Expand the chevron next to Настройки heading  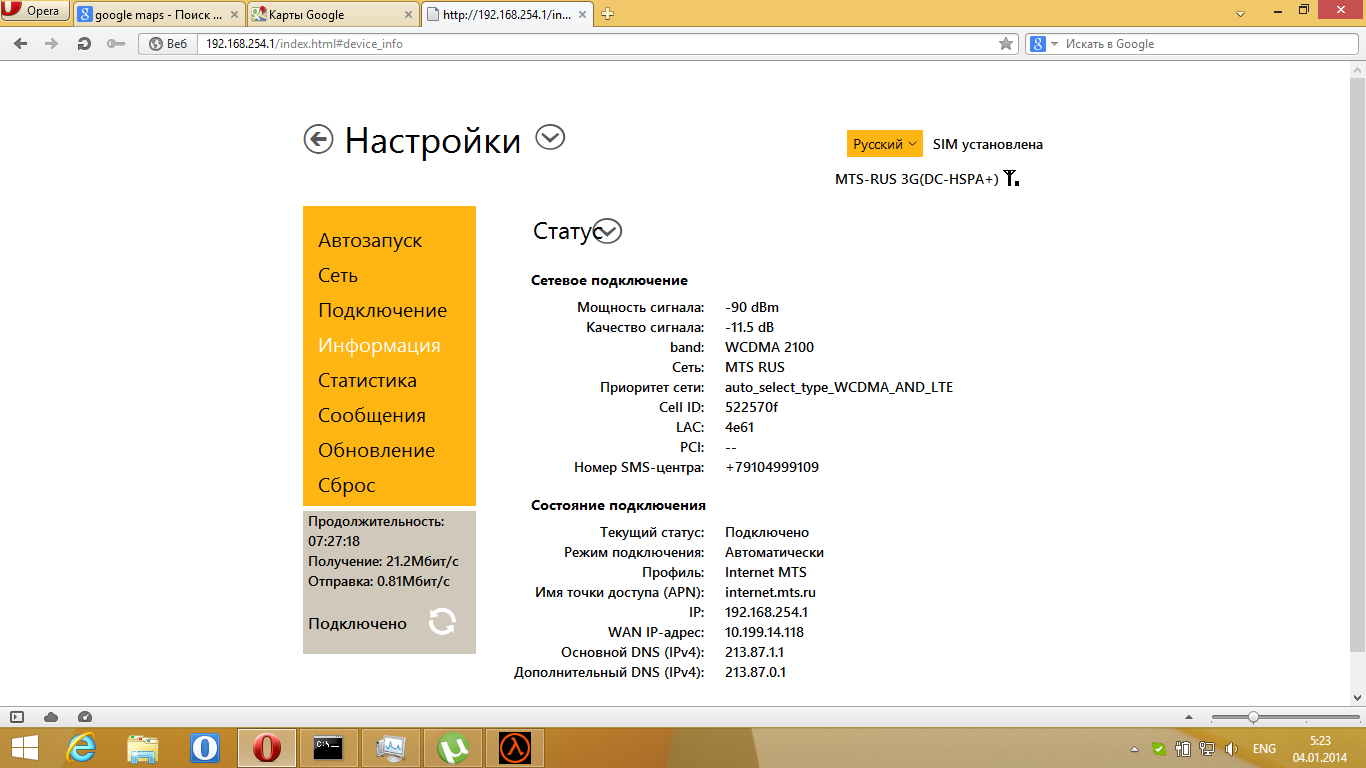click(x=550, y=137)
